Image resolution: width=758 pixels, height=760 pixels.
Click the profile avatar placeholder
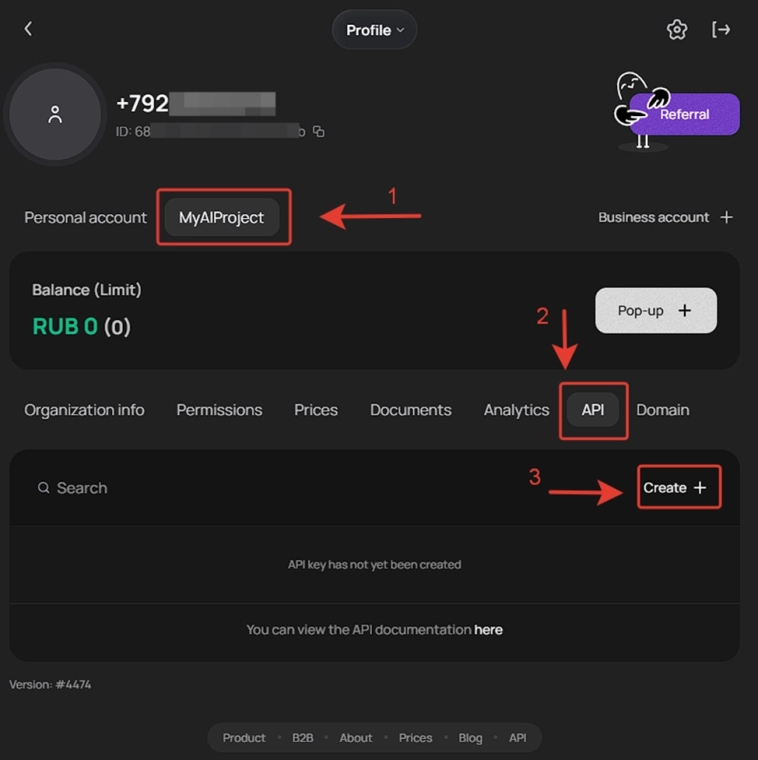click(x=55, y=115)
